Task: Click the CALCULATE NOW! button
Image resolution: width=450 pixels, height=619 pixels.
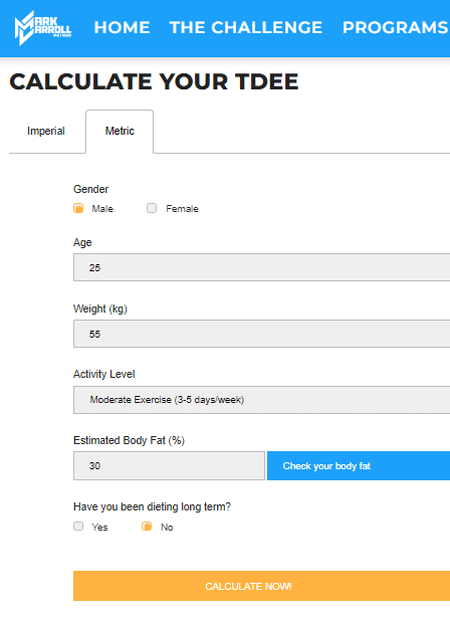Action: [262, 586]
